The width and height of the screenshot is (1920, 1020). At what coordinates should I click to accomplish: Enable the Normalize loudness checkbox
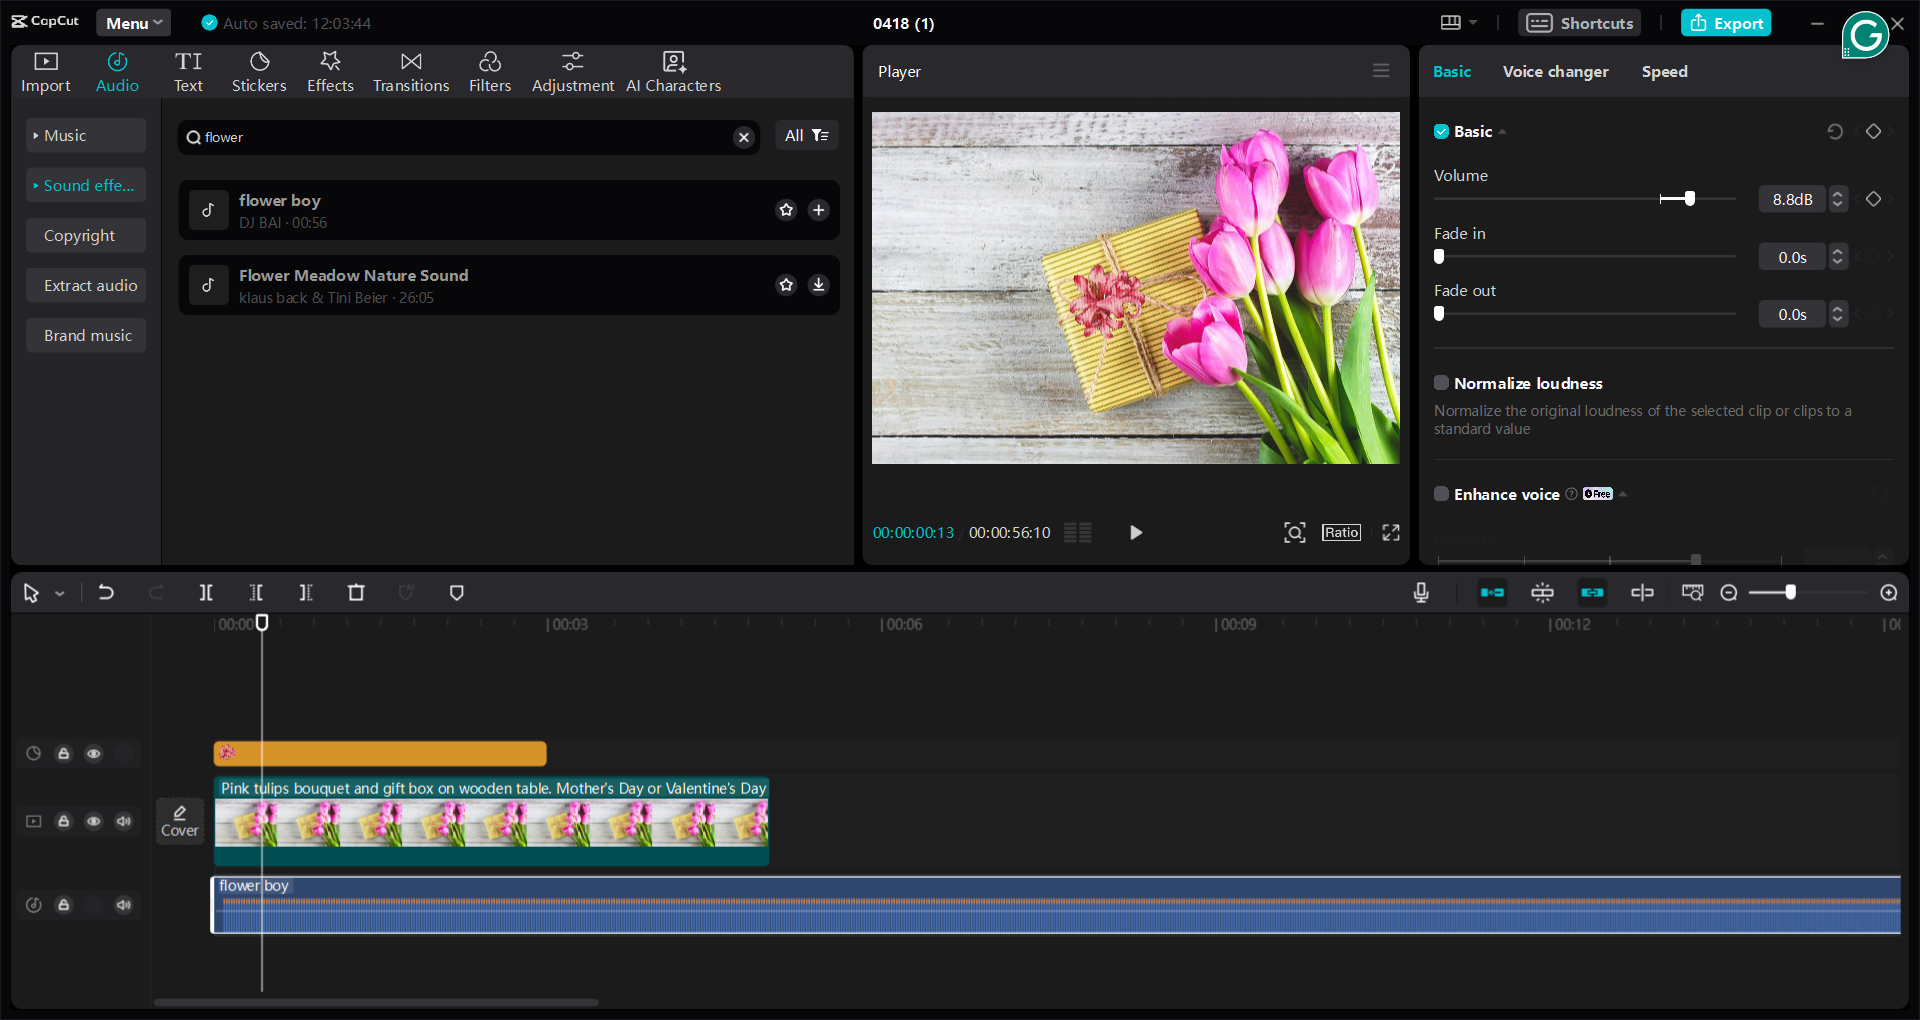(x=1441, y=383)
